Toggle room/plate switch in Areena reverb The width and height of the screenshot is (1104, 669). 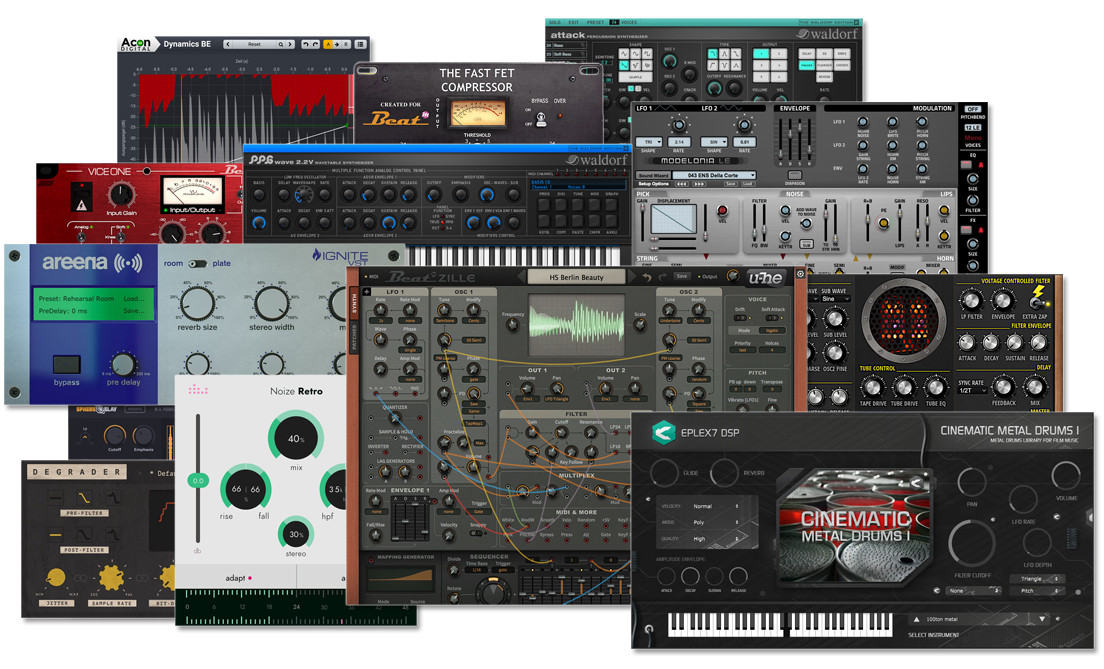[198, 263]
